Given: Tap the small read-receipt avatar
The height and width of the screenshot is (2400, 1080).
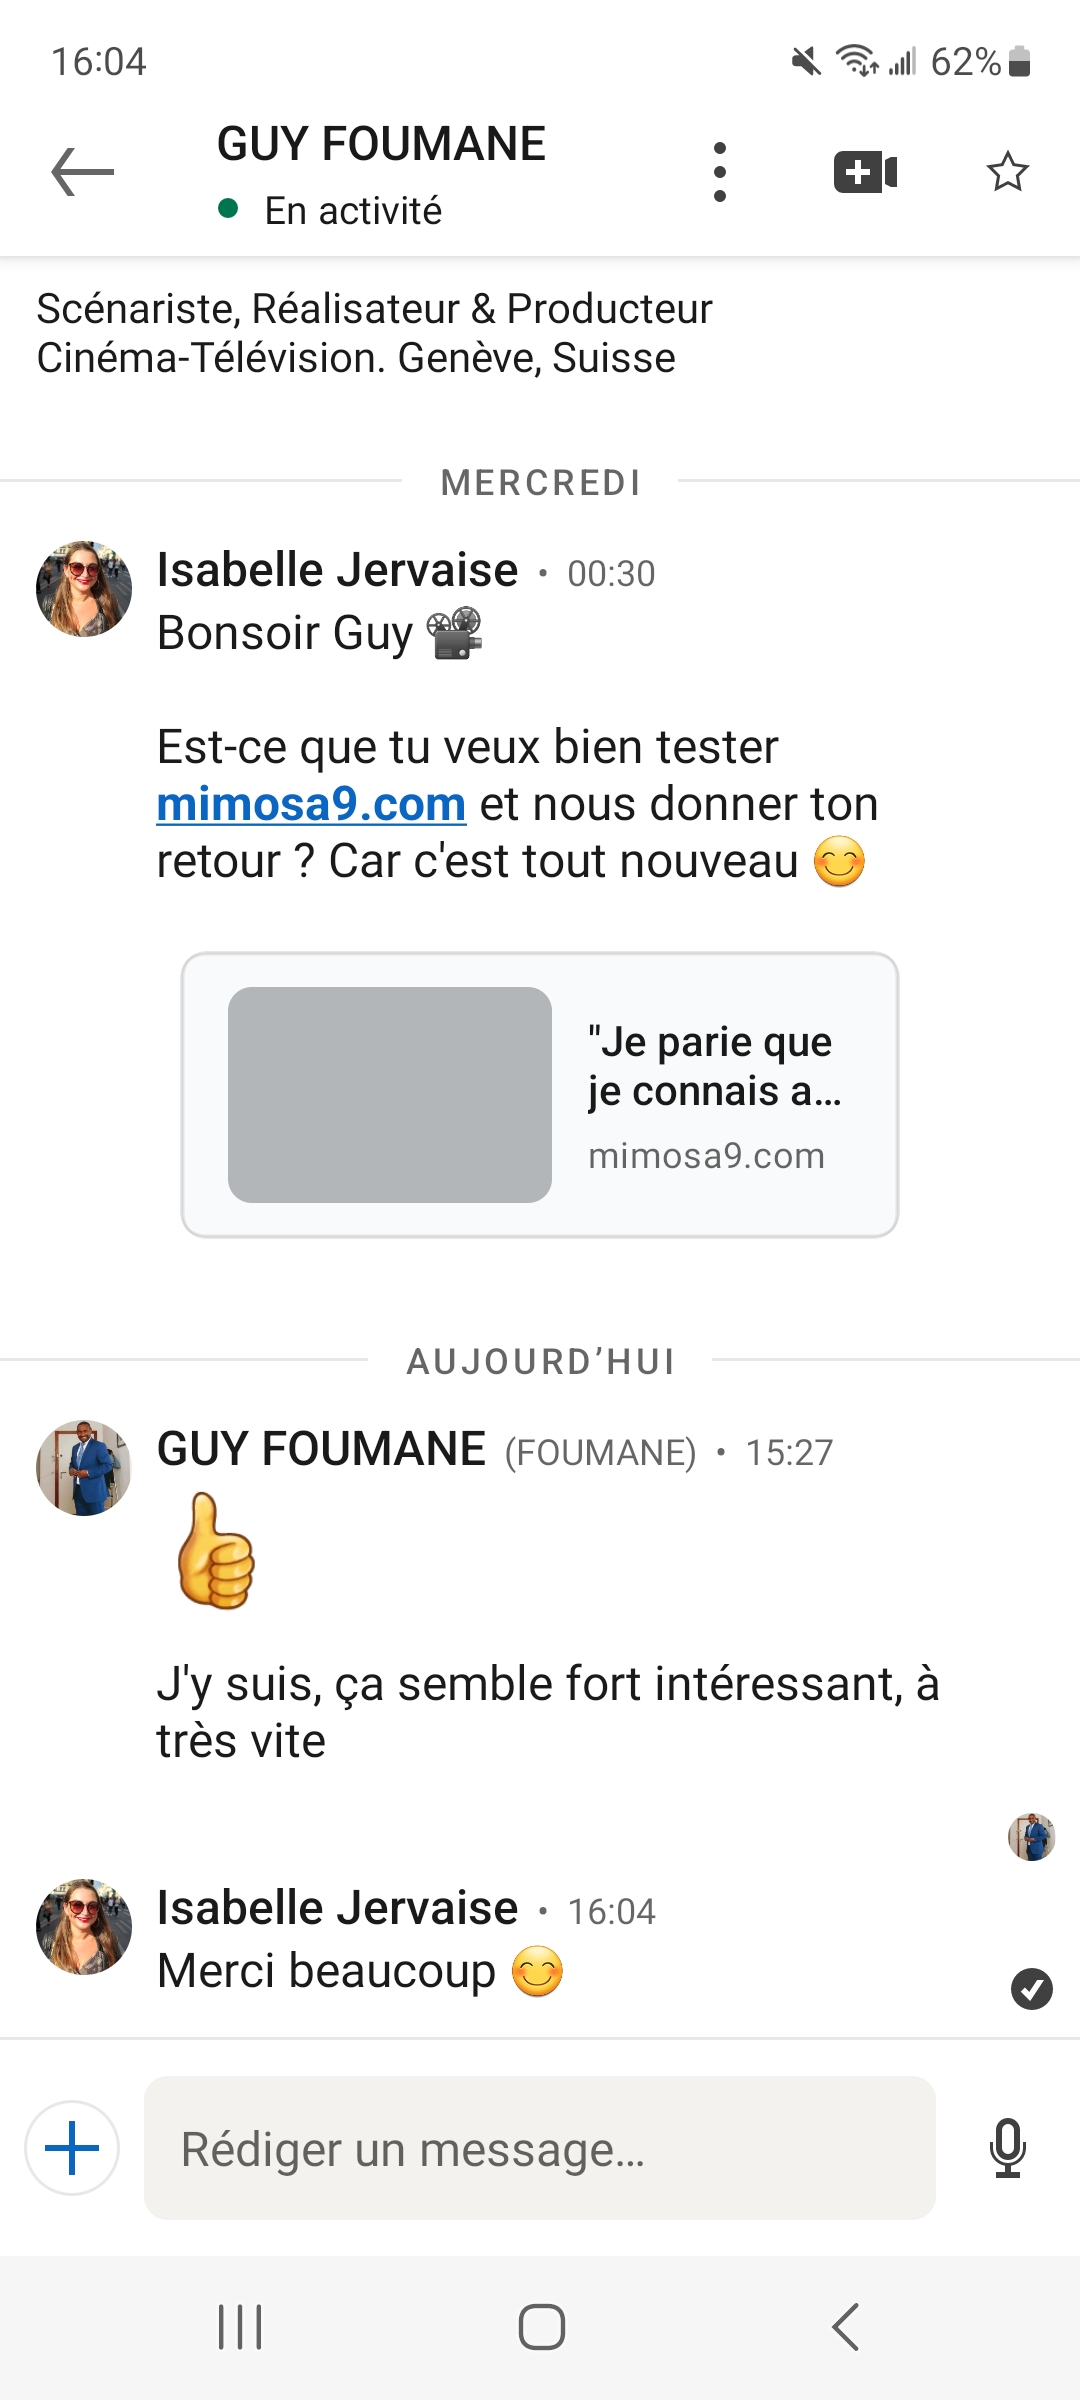Looking at the screenshot, I should [x=1031, y=1837].
